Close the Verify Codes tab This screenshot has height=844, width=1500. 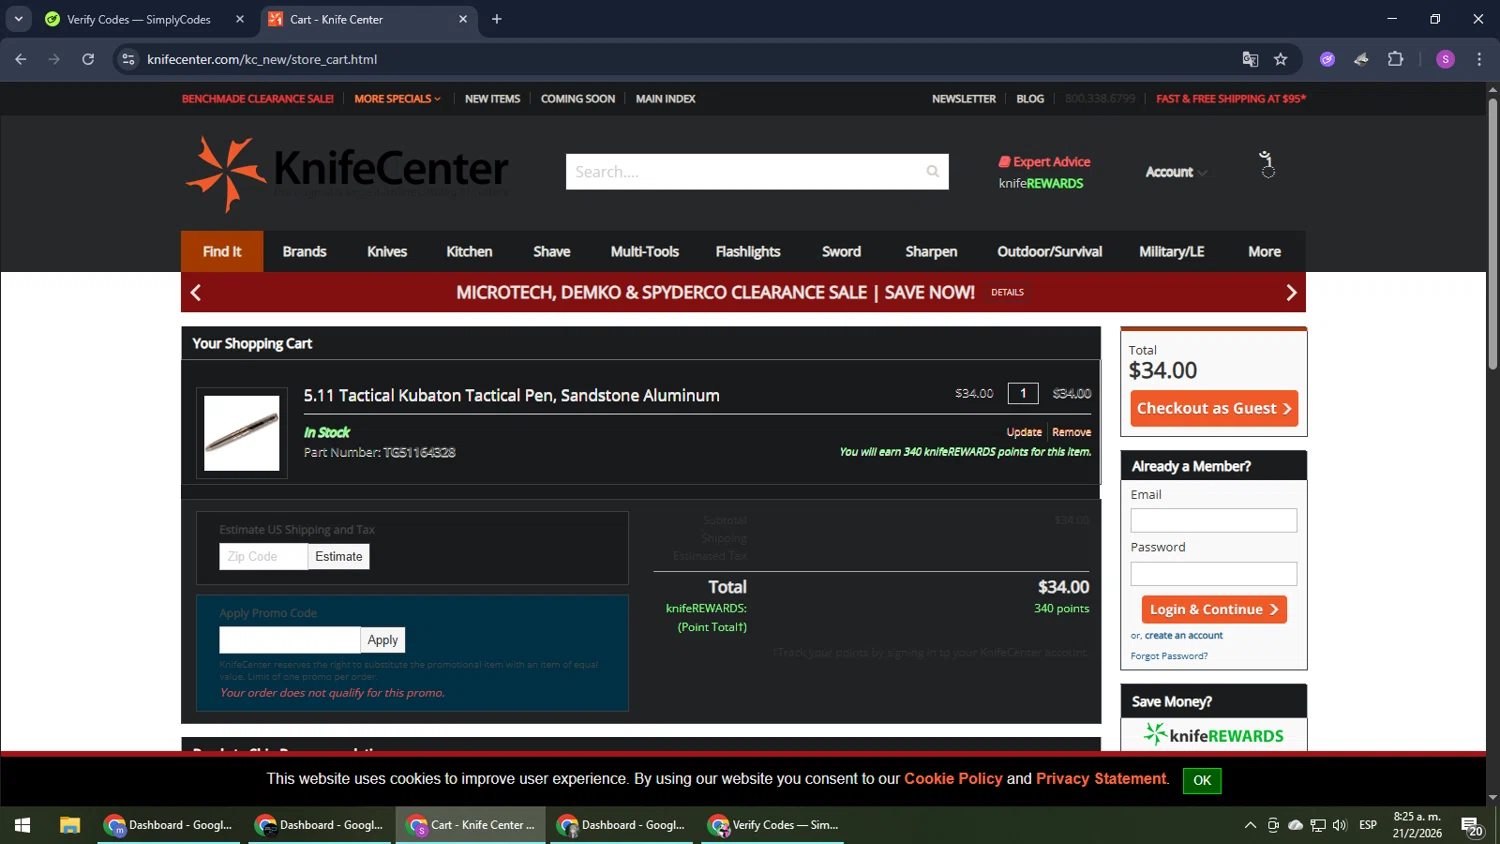pyautogui.click(x=240, y=19)
